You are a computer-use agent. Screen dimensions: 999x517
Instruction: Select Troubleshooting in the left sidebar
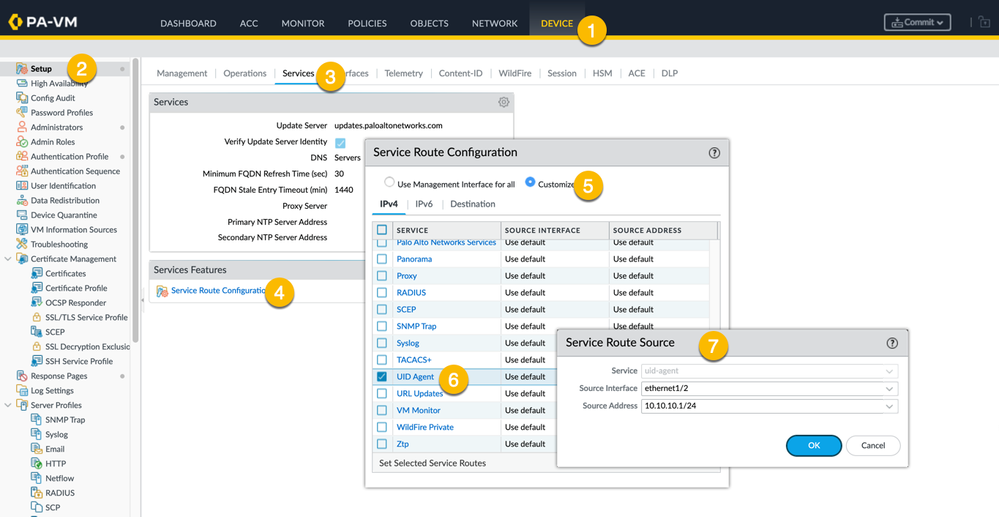[59, 244]
